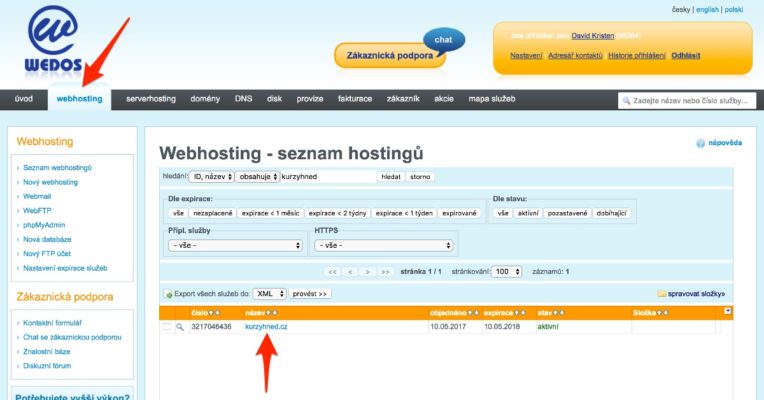Open the 'ID, název' search field dropdown
764x400 pixels.
211,177
